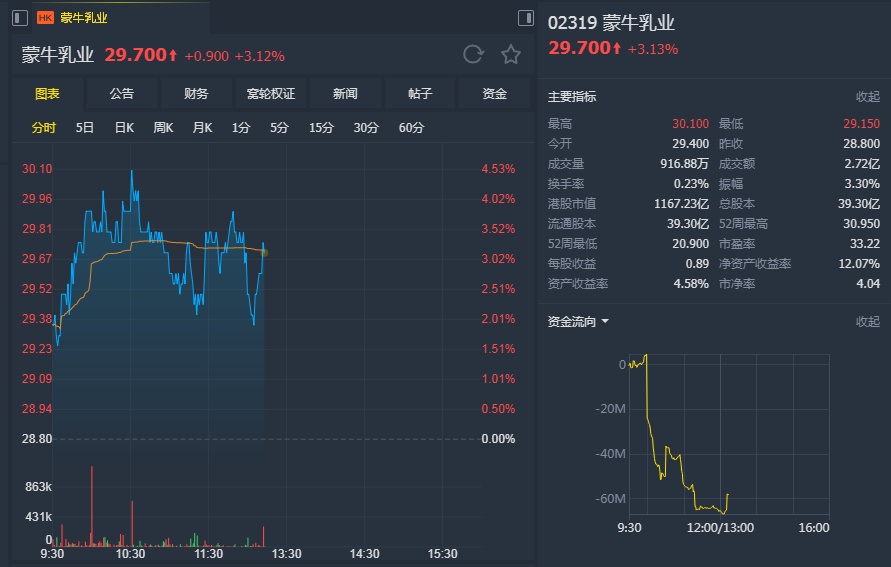Choose the 60分 chart interval

point(411,127)
